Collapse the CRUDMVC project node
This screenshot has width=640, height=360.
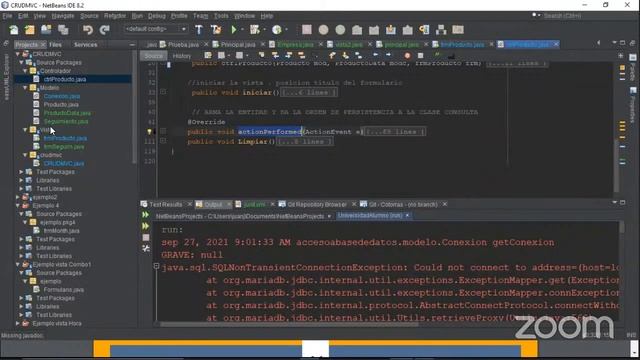pyautogui.click(x=18, y=54)
